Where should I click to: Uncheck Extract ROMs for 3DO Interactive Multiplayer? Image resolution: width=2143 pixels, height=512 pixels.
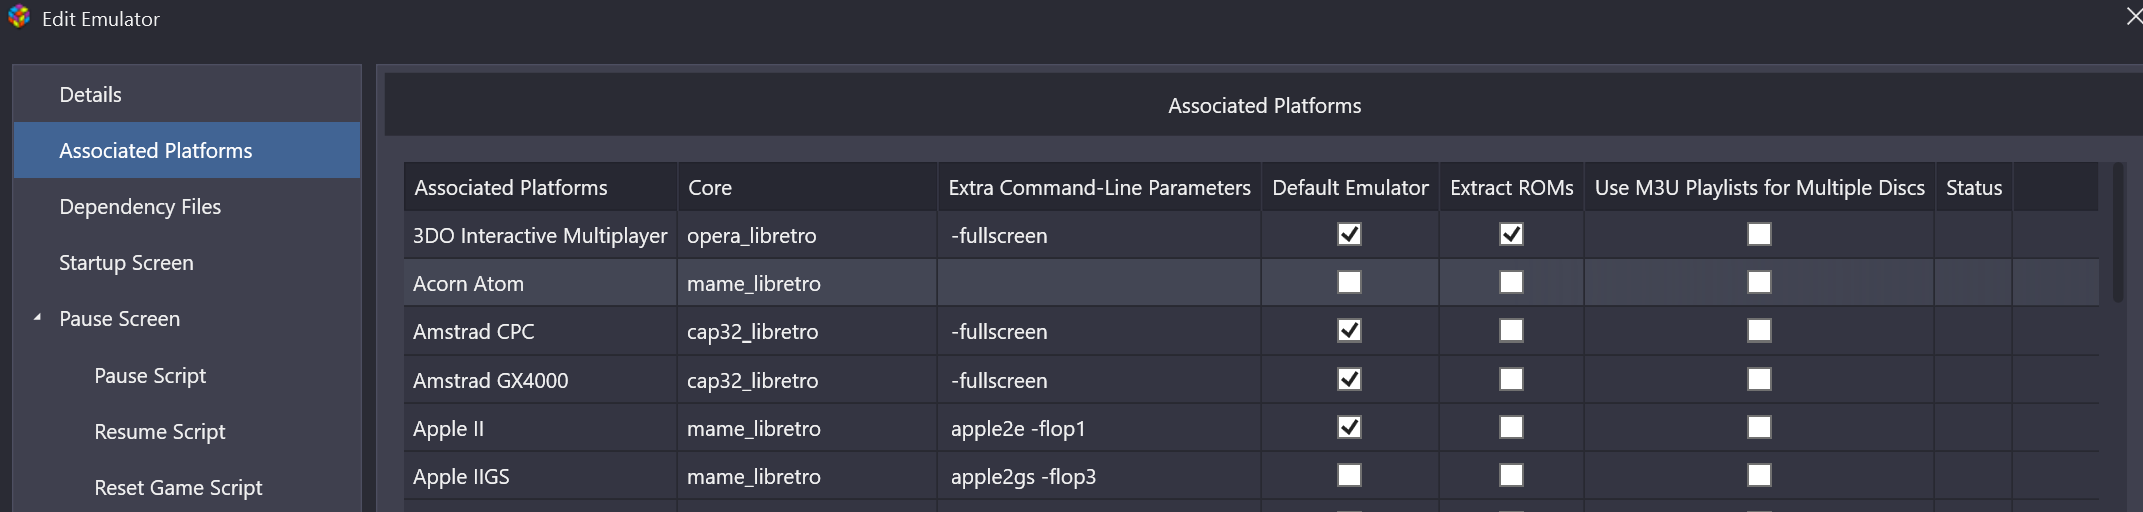(1511, 234)
